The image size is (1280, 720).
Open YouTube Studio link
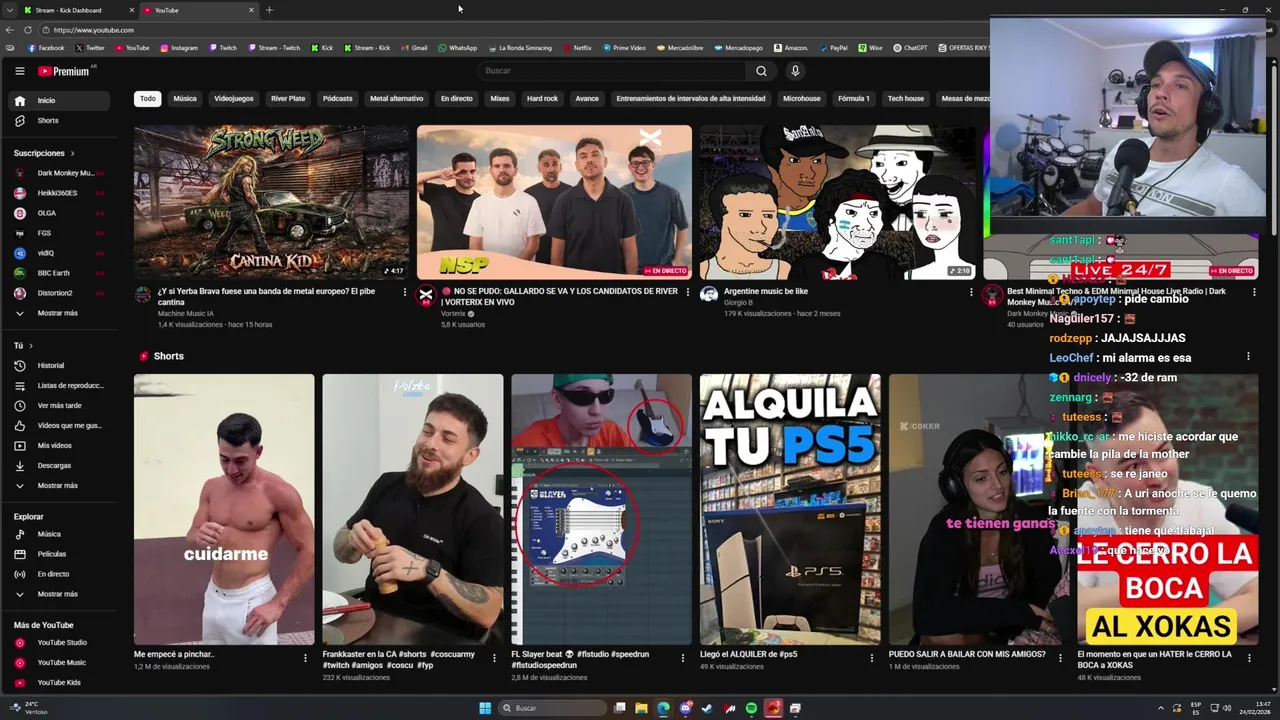pyautogui.click(x=60, y=642)
